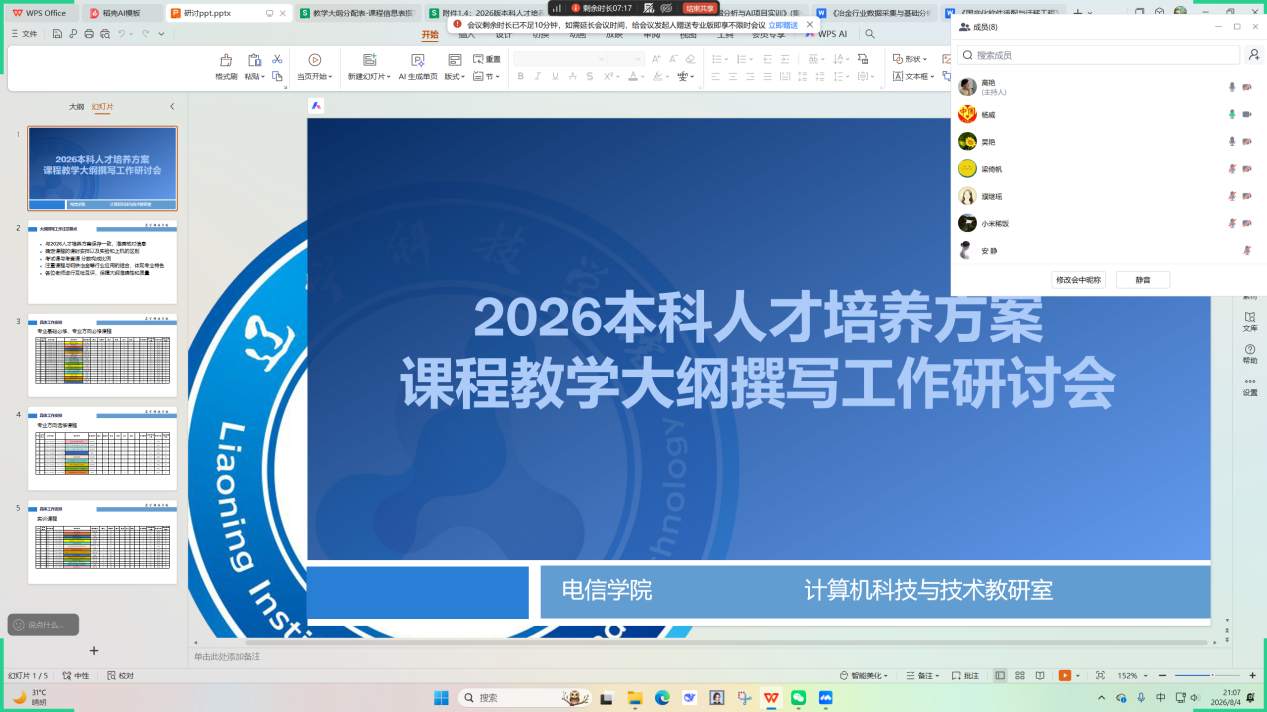Click the 立即赠送 link in notification
1267x712 pixels.
point(783,24)
